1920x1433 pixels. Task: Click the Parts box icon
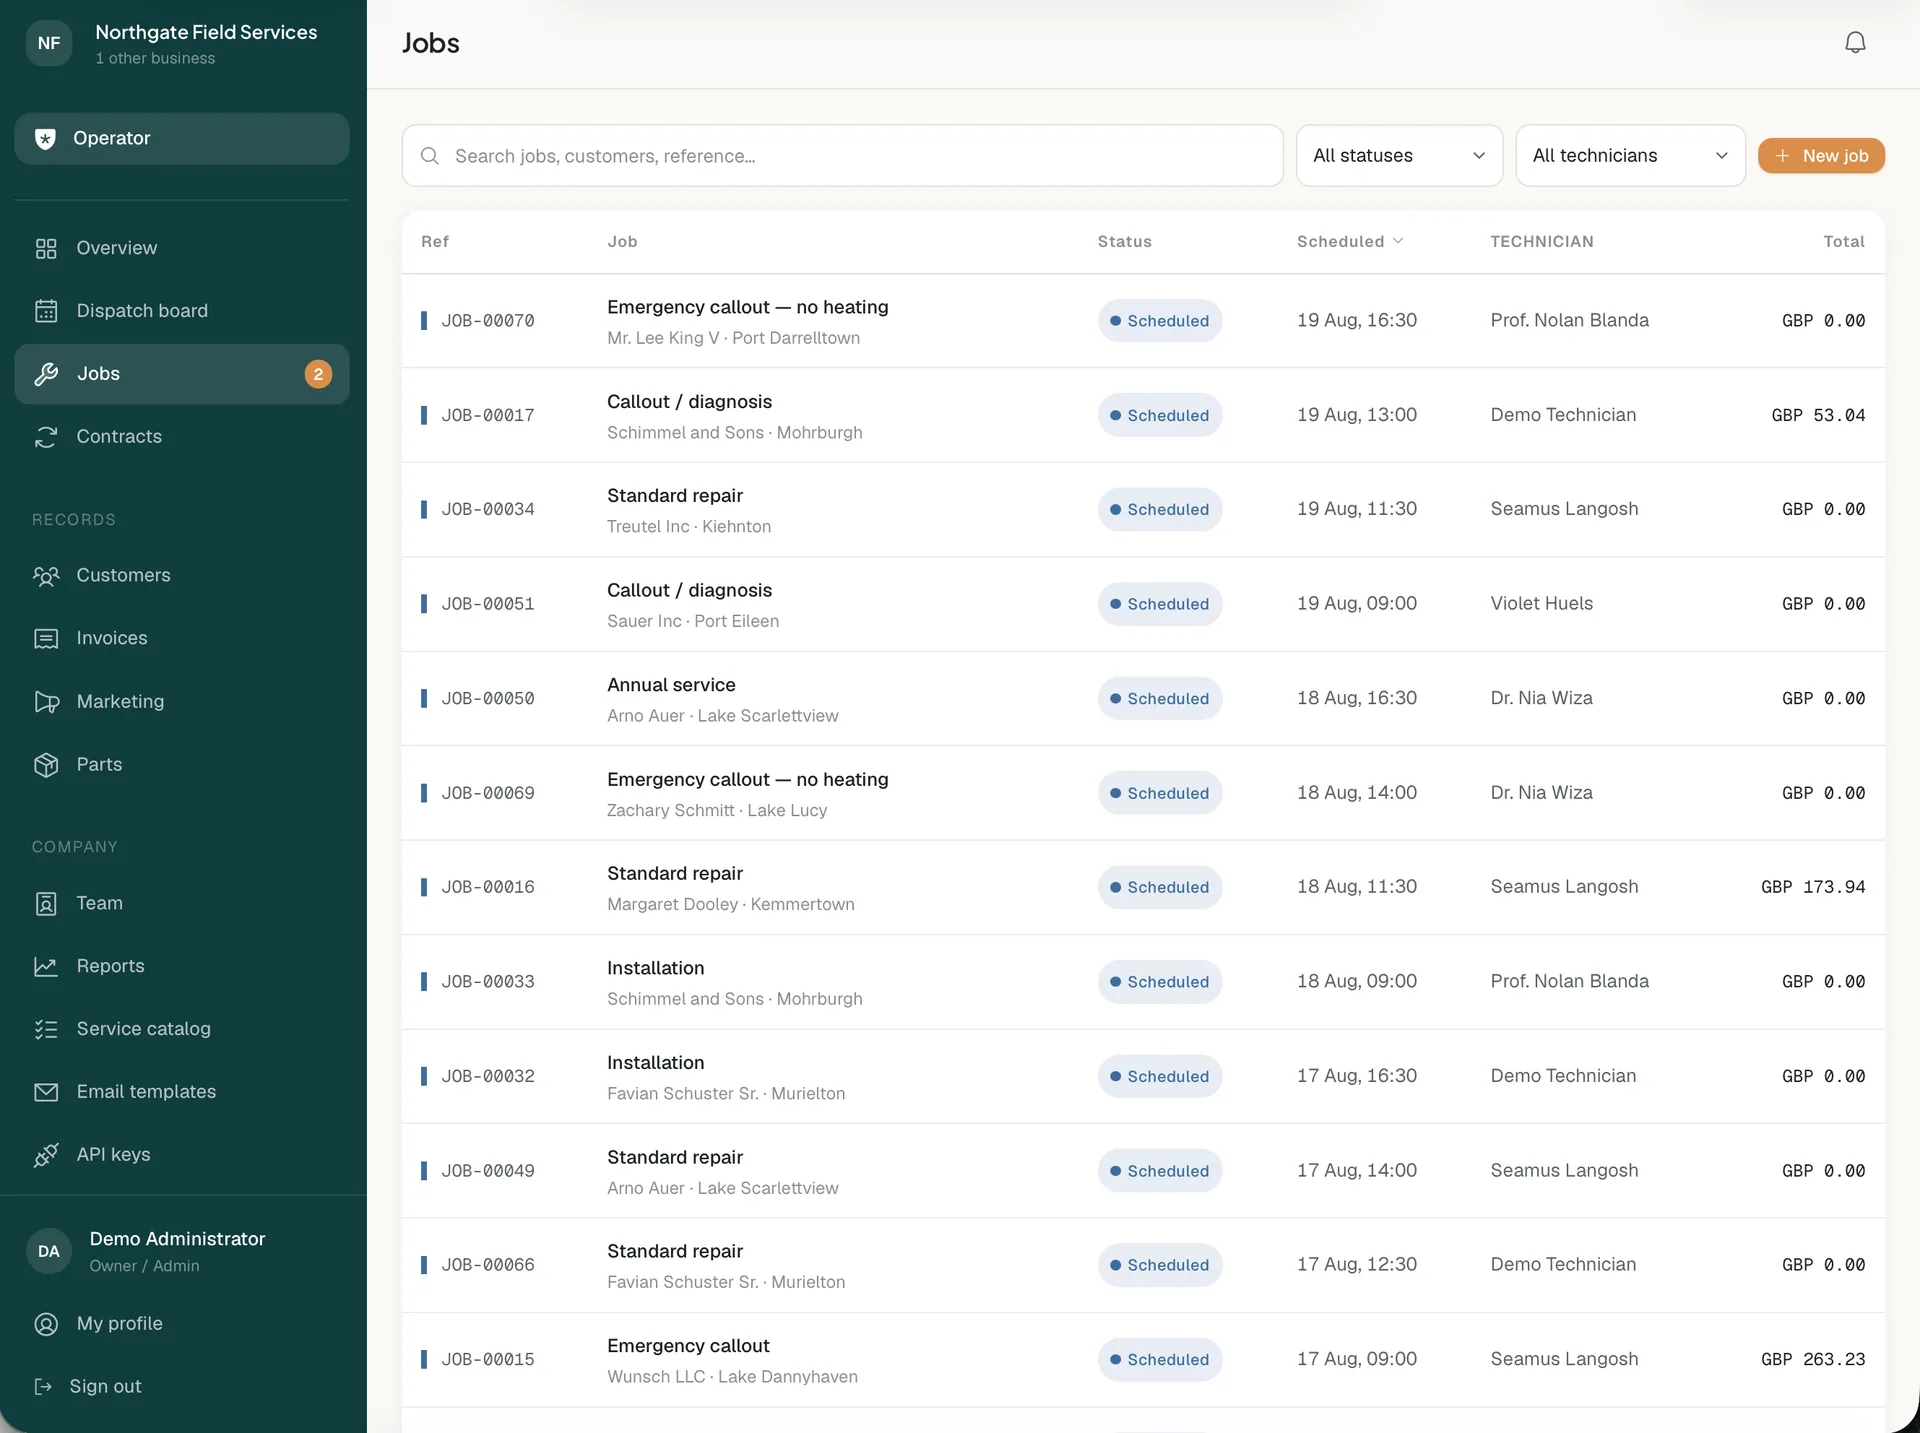pyautogui.click(x=46, y=765)
